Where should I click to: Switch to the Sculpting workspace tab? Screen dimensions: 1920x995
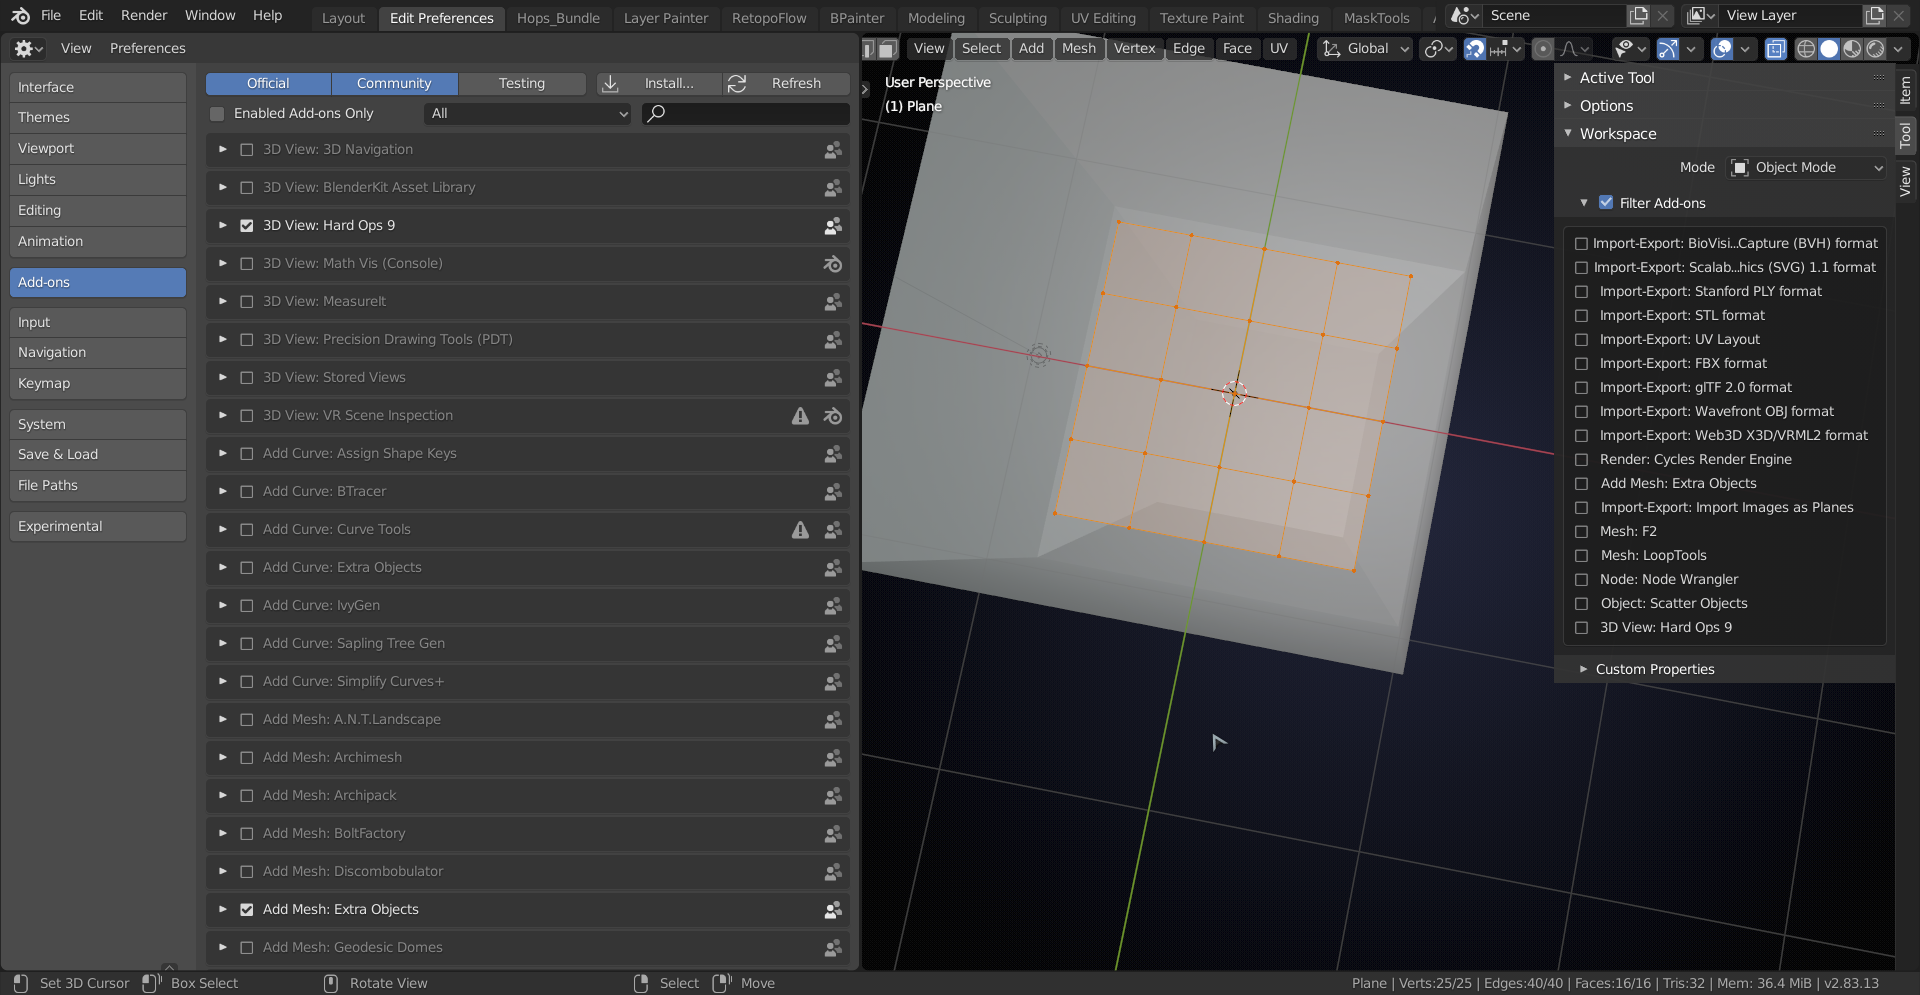pyautogui.click(x=1017, y=18)
